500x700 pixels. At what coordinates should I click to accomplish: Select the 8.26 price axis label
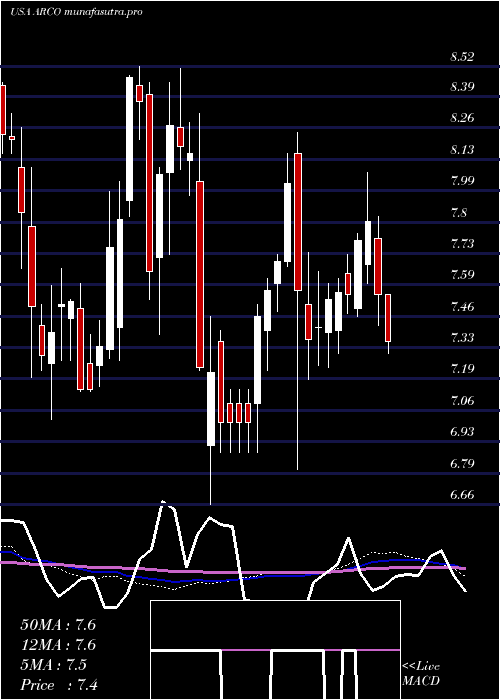pyautogui.click(x=462, y=118)
